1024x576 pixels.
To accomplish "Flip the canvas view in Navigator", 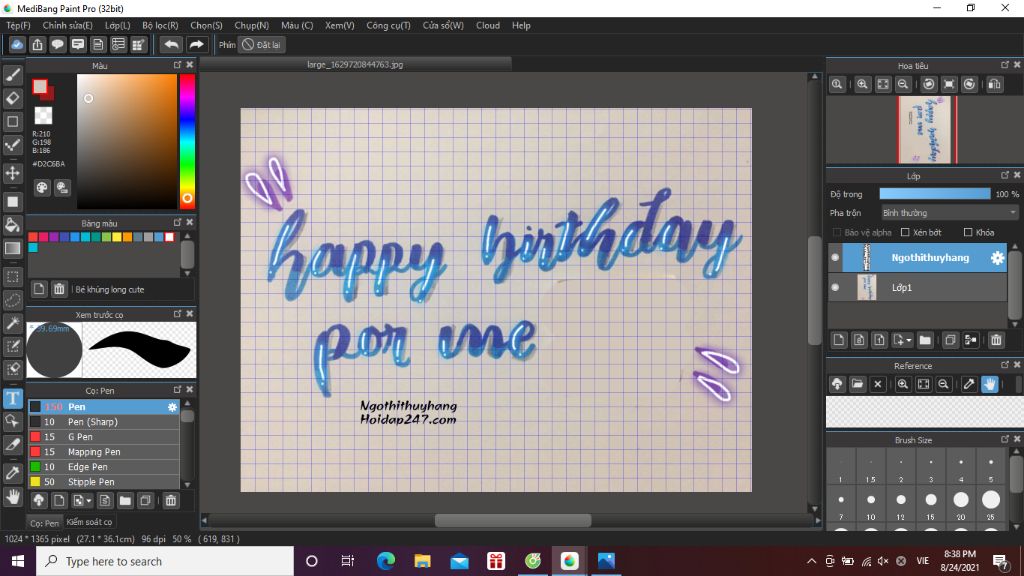I will coord(995,84).
